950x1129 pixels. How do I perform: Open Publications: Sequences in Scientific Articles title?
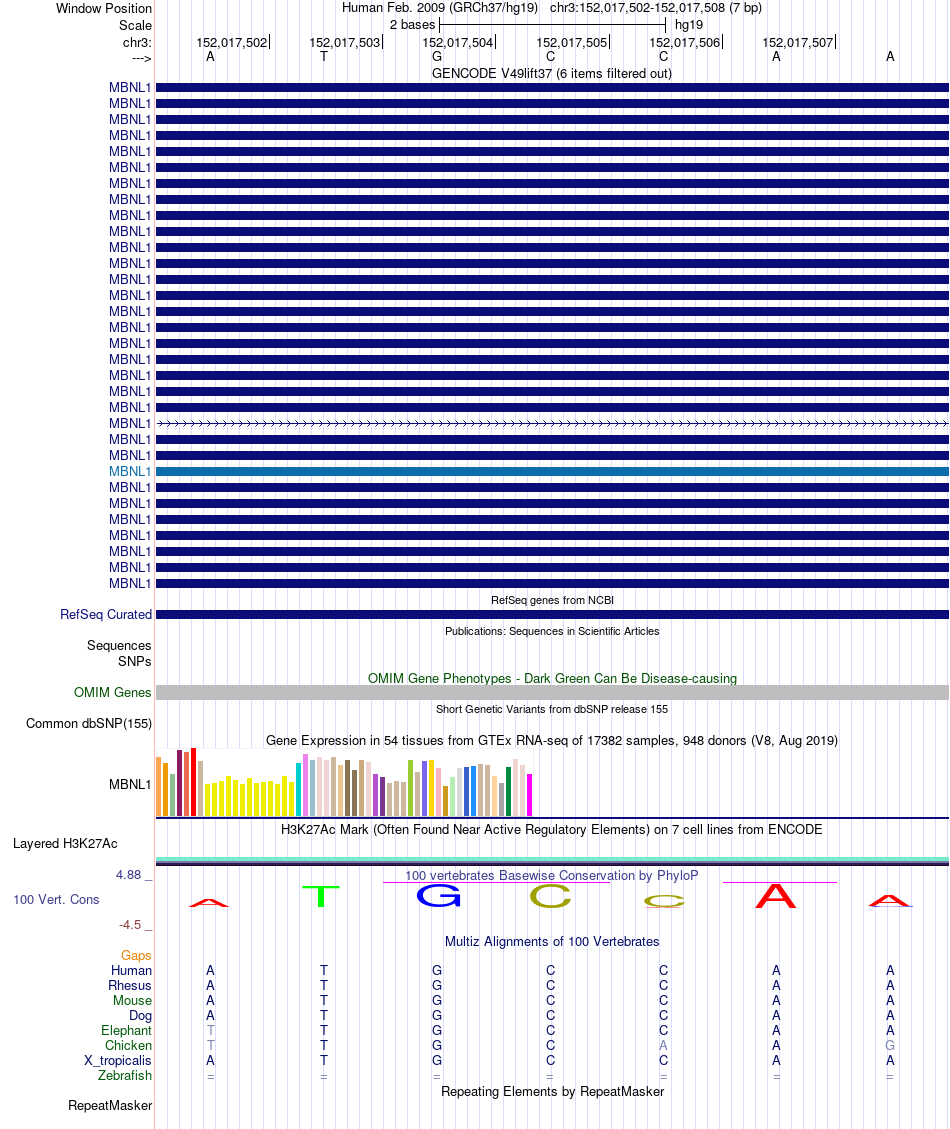pos(552,631)
